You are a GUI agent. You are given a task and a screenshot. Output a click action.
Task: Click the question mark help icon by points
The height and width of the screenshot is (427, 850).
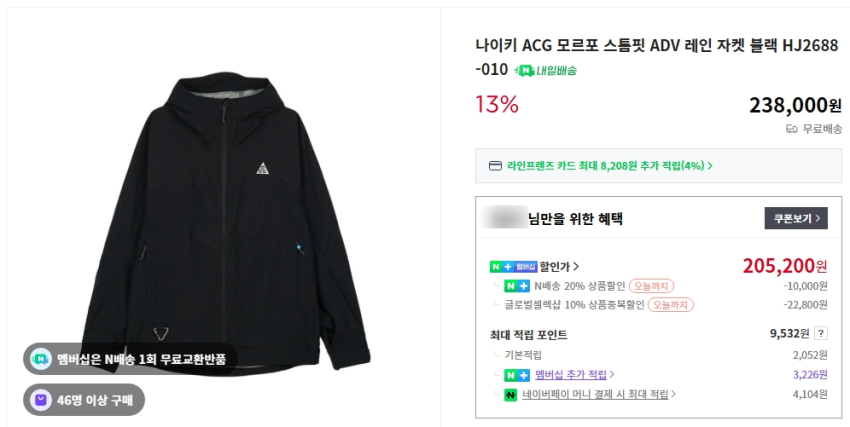click(821, 334)
